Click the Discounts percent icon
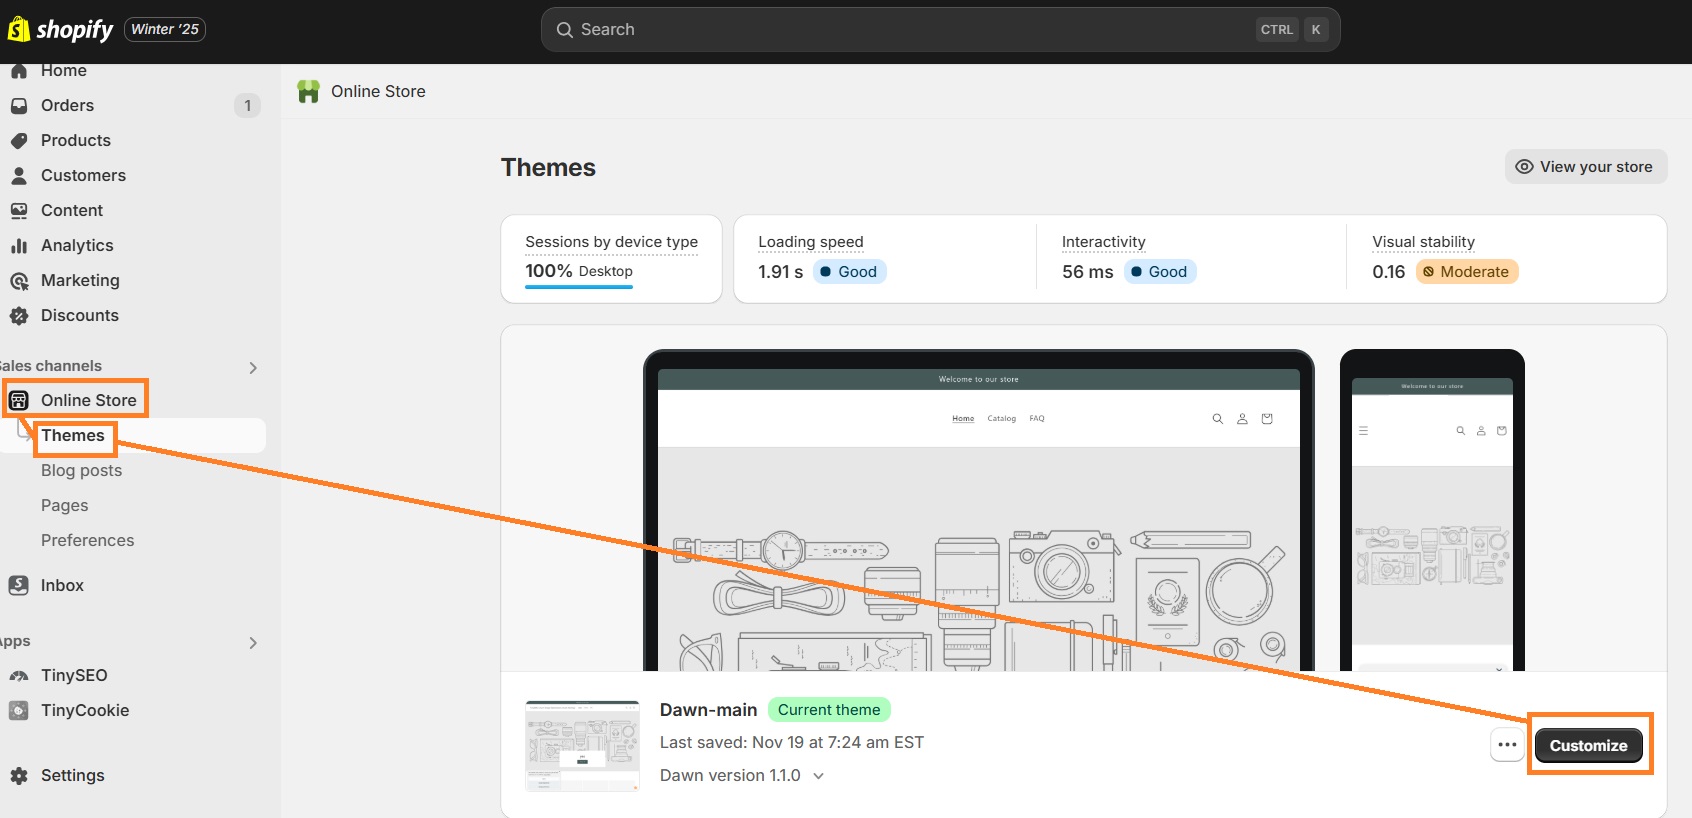Image resolution: width=1692 pixels, height=818 pixels. click(19, 316)
